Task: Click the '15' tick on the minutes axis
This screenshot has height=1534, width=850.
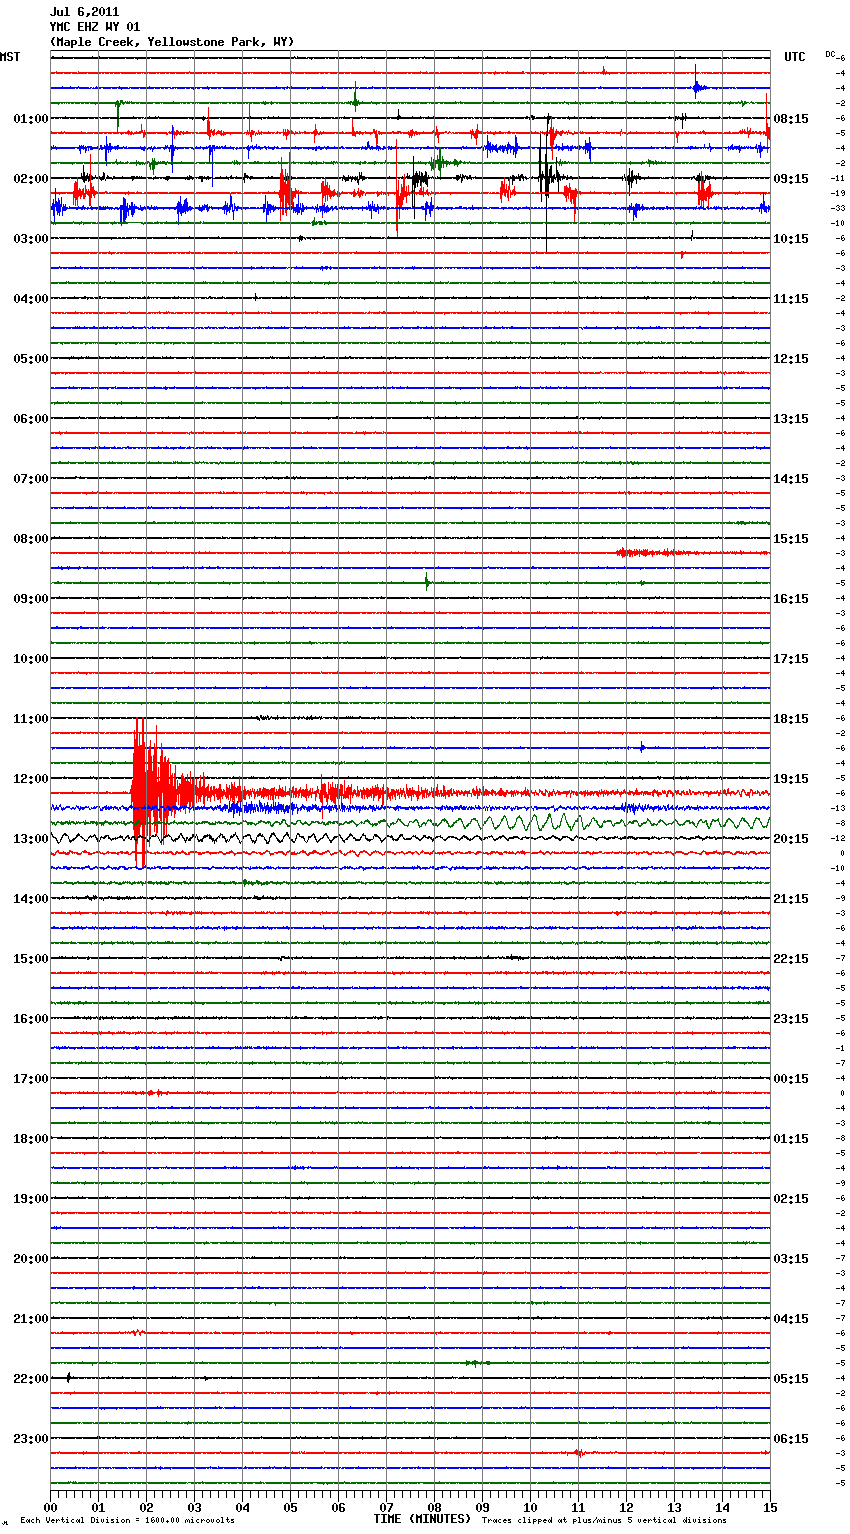Action: point(770,1507)
